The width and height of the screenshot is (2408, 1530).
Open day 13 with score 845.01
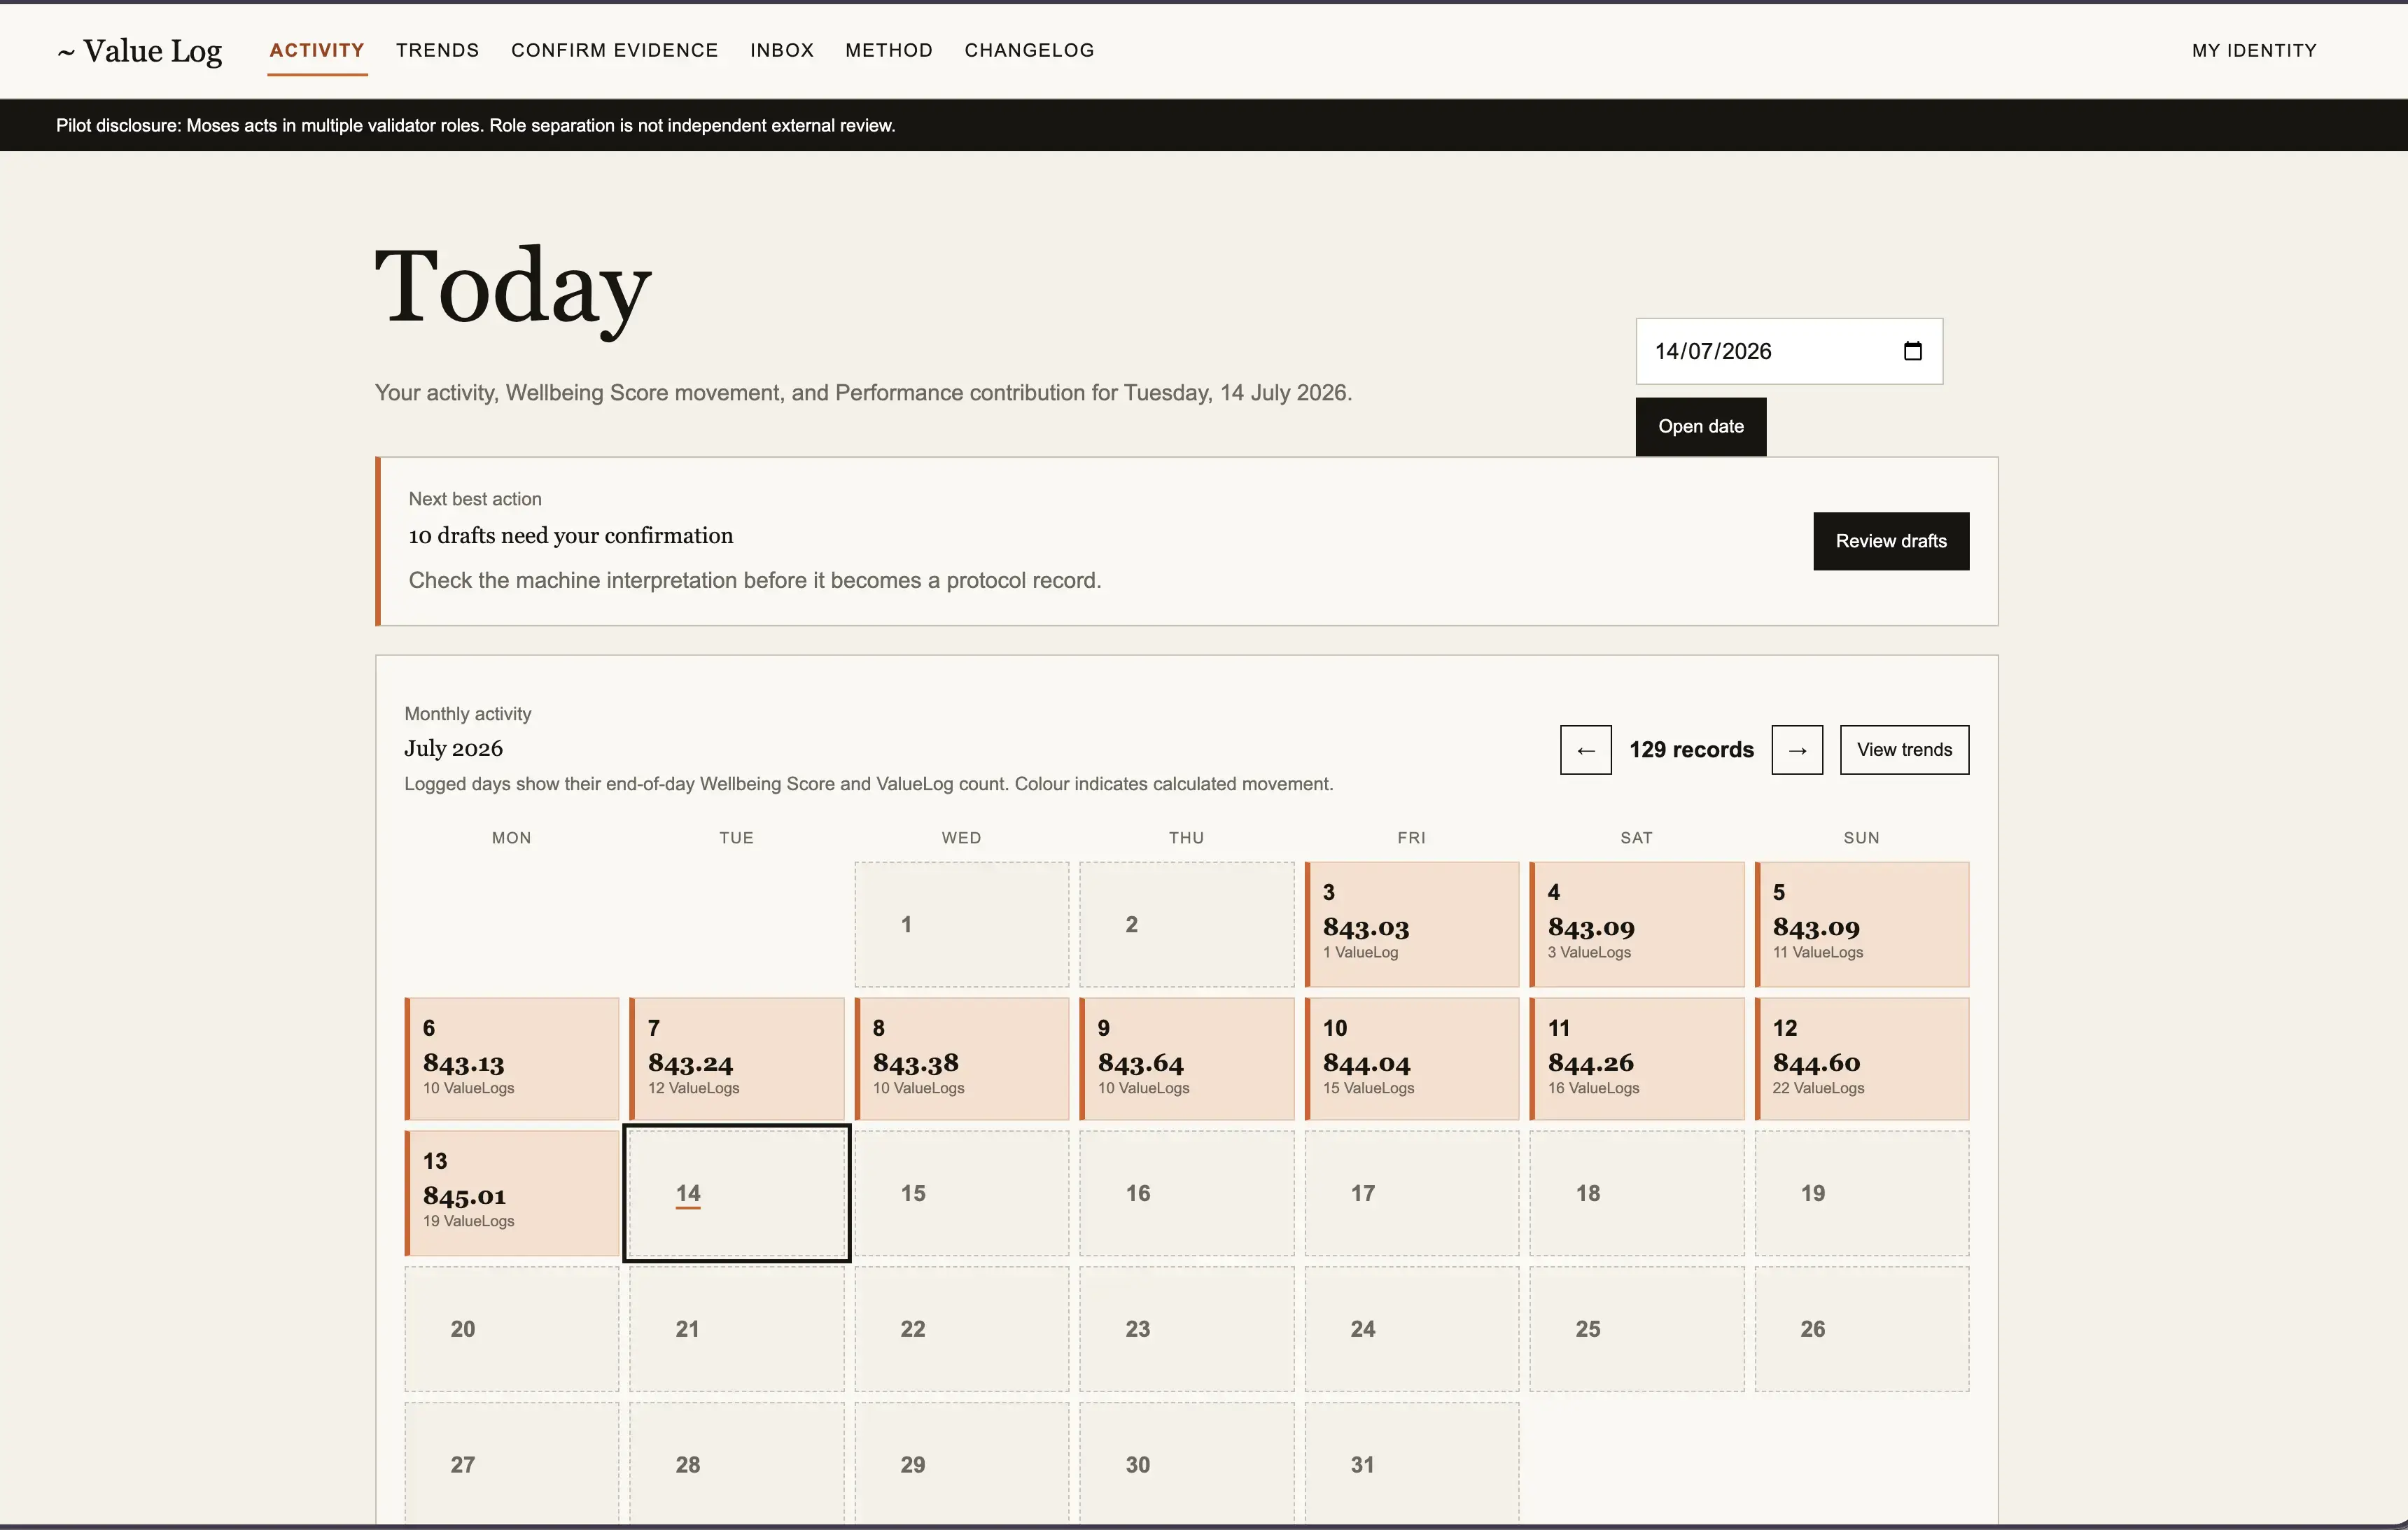point(511,1193)
